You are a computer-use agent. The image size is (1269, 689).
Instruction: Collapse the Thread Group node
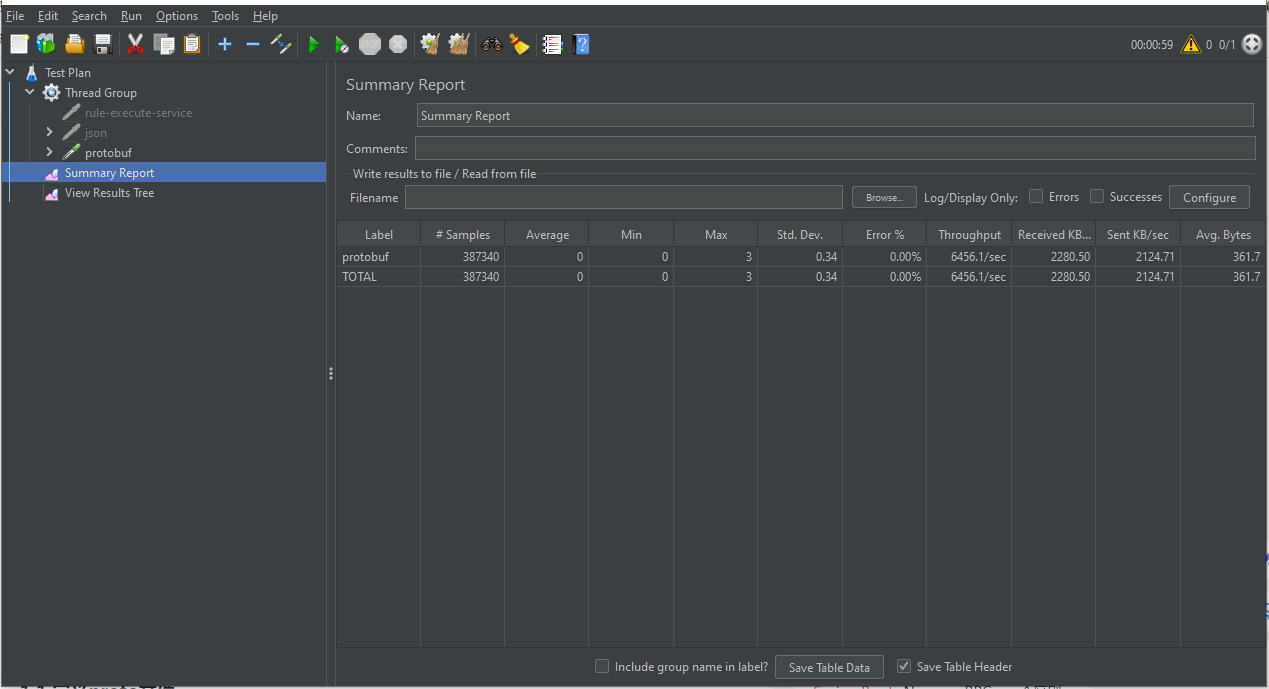29,92
